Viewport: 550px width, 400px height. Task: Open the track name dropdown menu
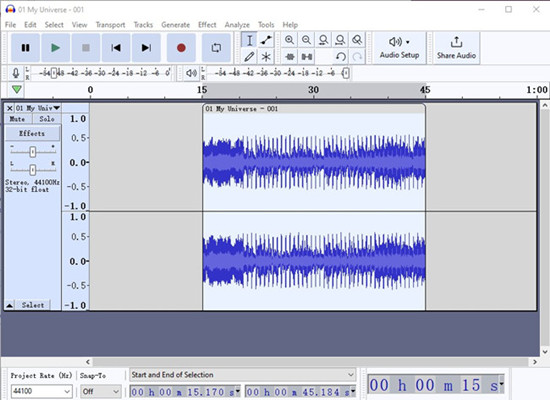pyautogui.click(x=38, y=108)
